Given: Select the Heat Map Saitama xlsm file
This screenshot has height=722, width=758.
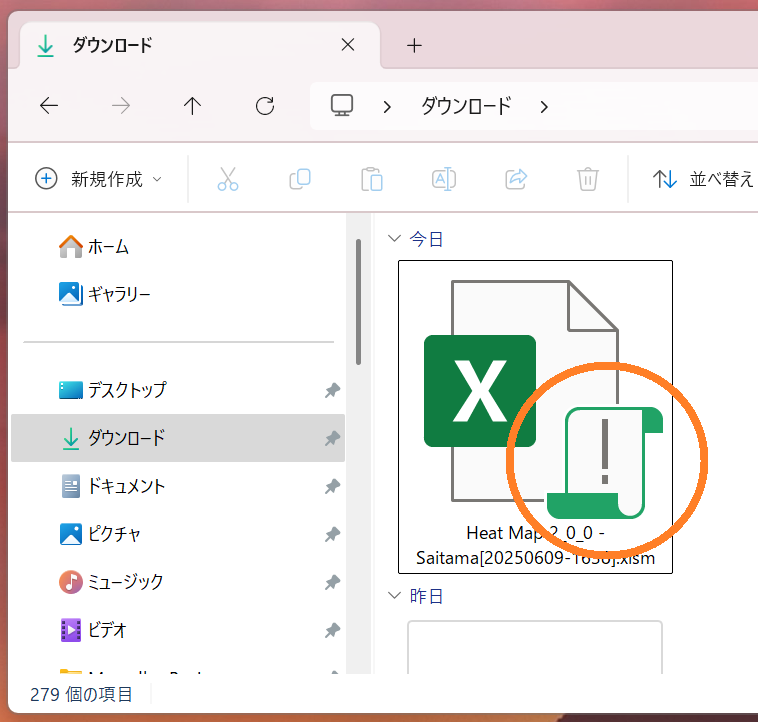Looking at the screenshot, I should (x=535, y=417).
